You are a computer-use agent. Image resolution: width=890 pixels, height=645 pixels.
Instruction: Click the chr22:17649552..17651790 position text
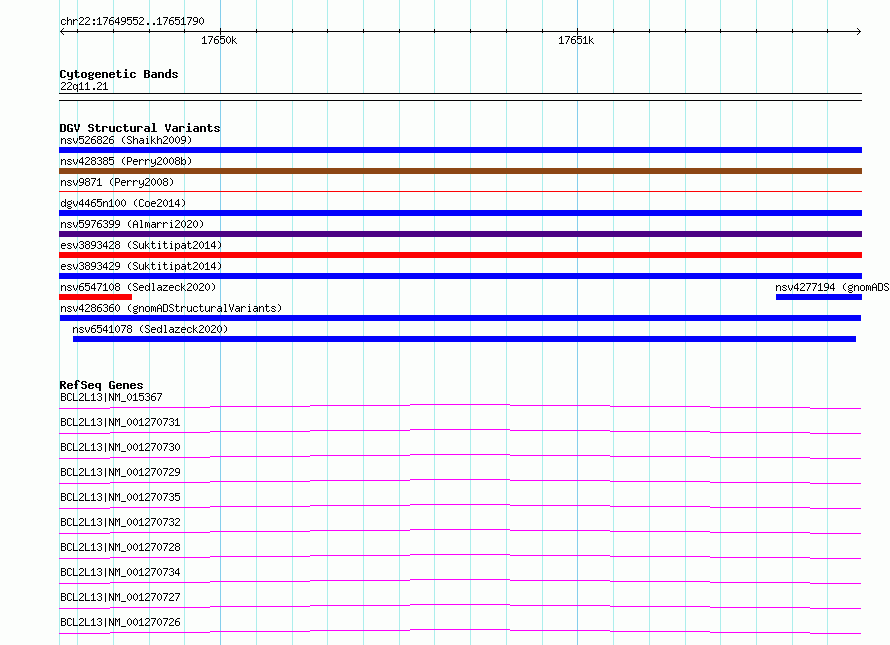(132, 22)
